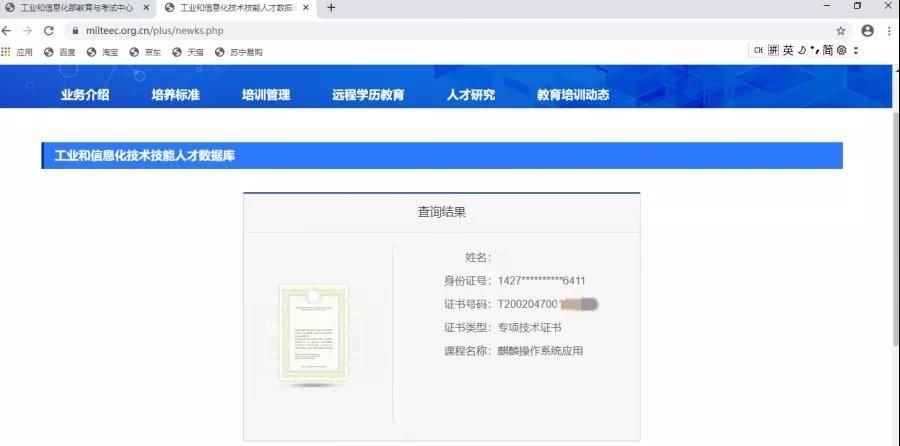
Task: Click the address bar URL field
Action: (400, 31)
